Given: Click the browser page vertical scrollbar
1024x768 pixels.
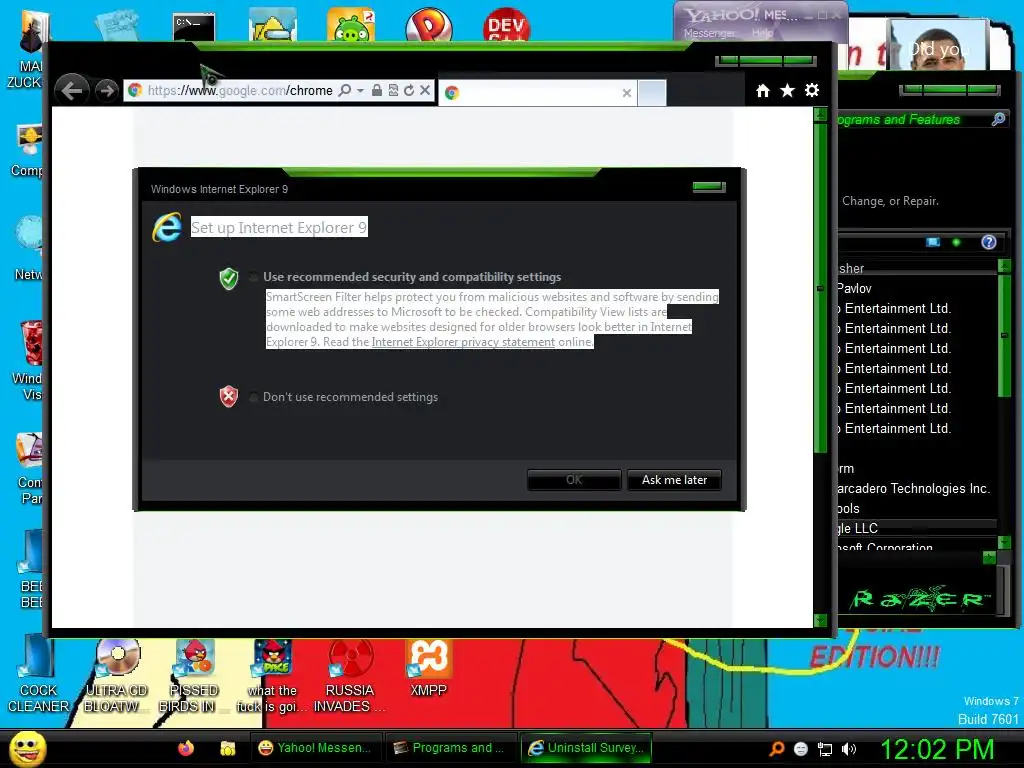Looking at the screenshot, I should 820,287.
